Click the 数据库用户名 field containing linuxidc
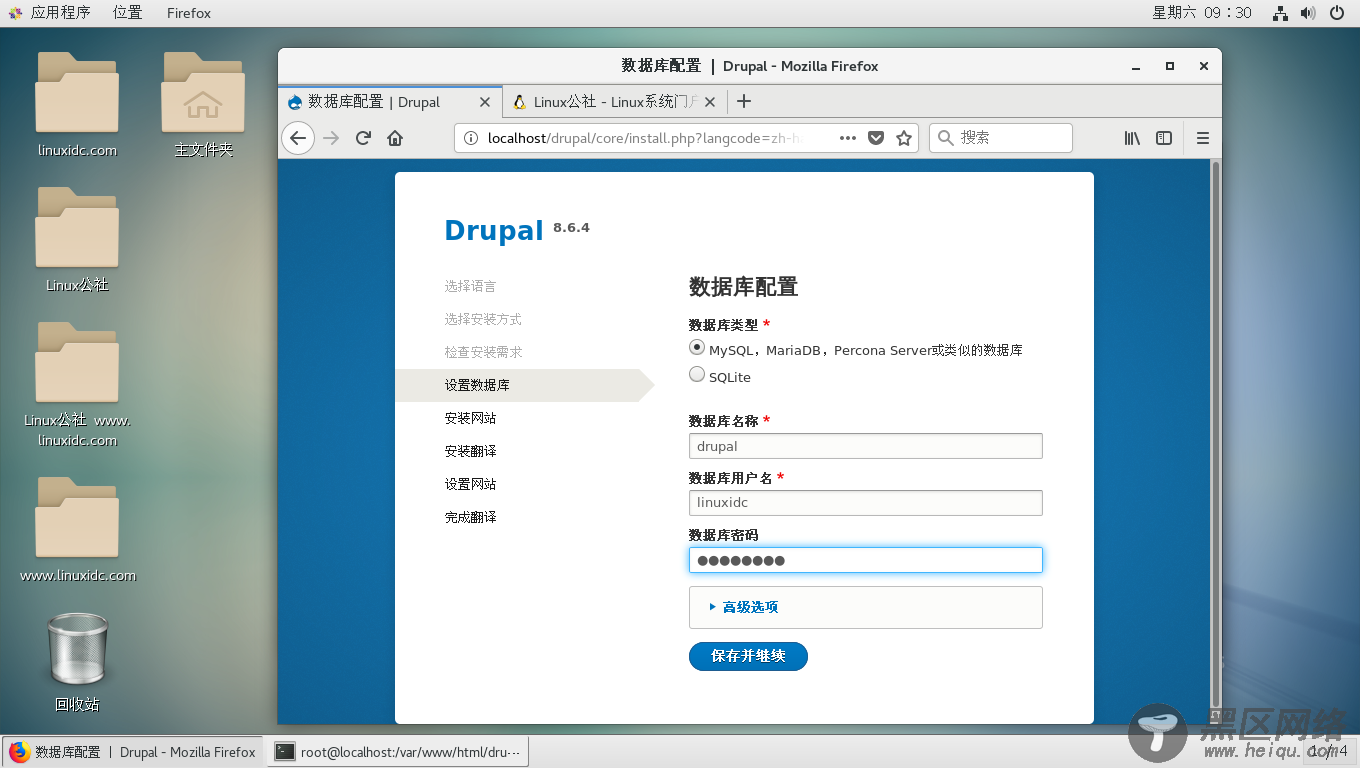 (x=866, y=503)
